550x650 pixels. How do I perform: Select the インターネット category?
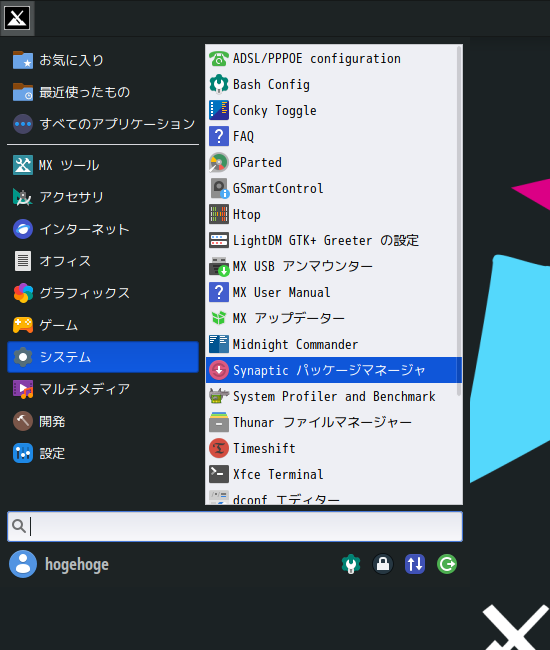103,229
